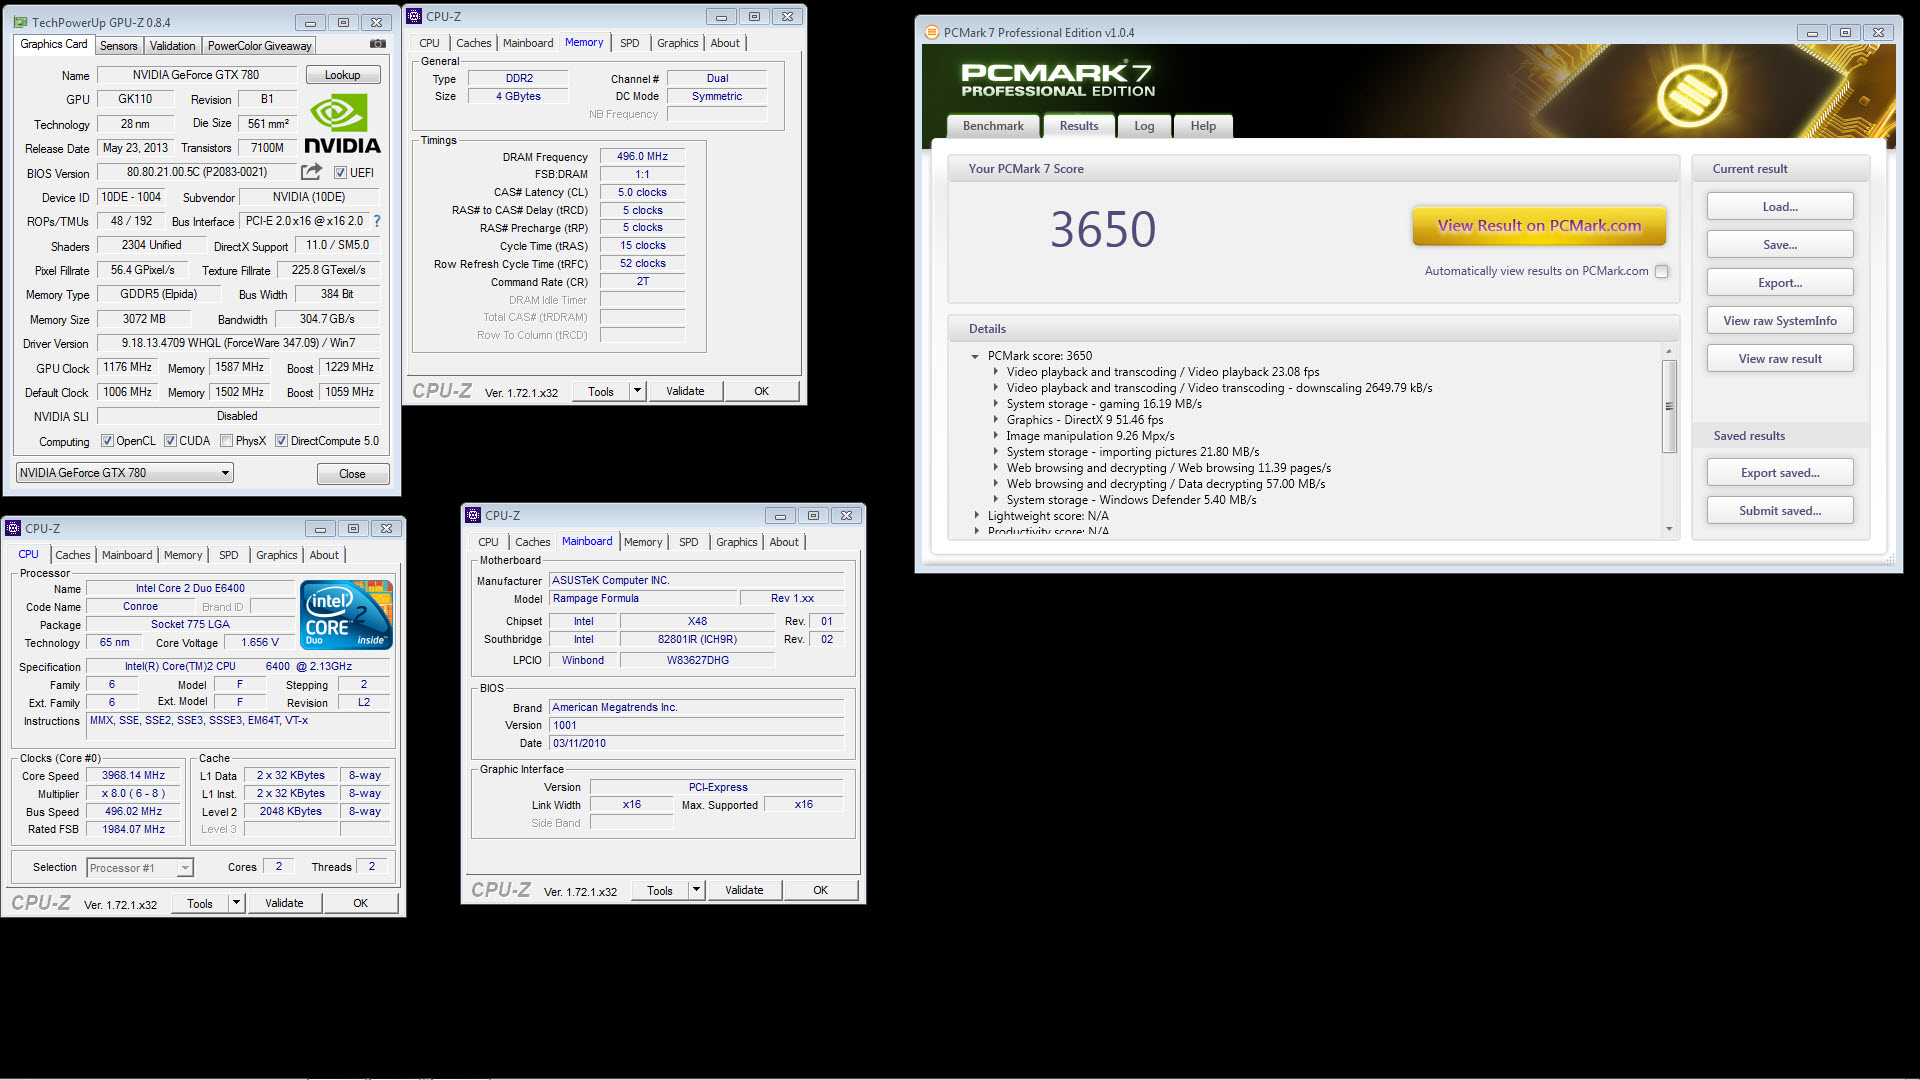1920x1080 pixels.
Task: Click the Rampage Formula model field
Action: coord(643,599)
